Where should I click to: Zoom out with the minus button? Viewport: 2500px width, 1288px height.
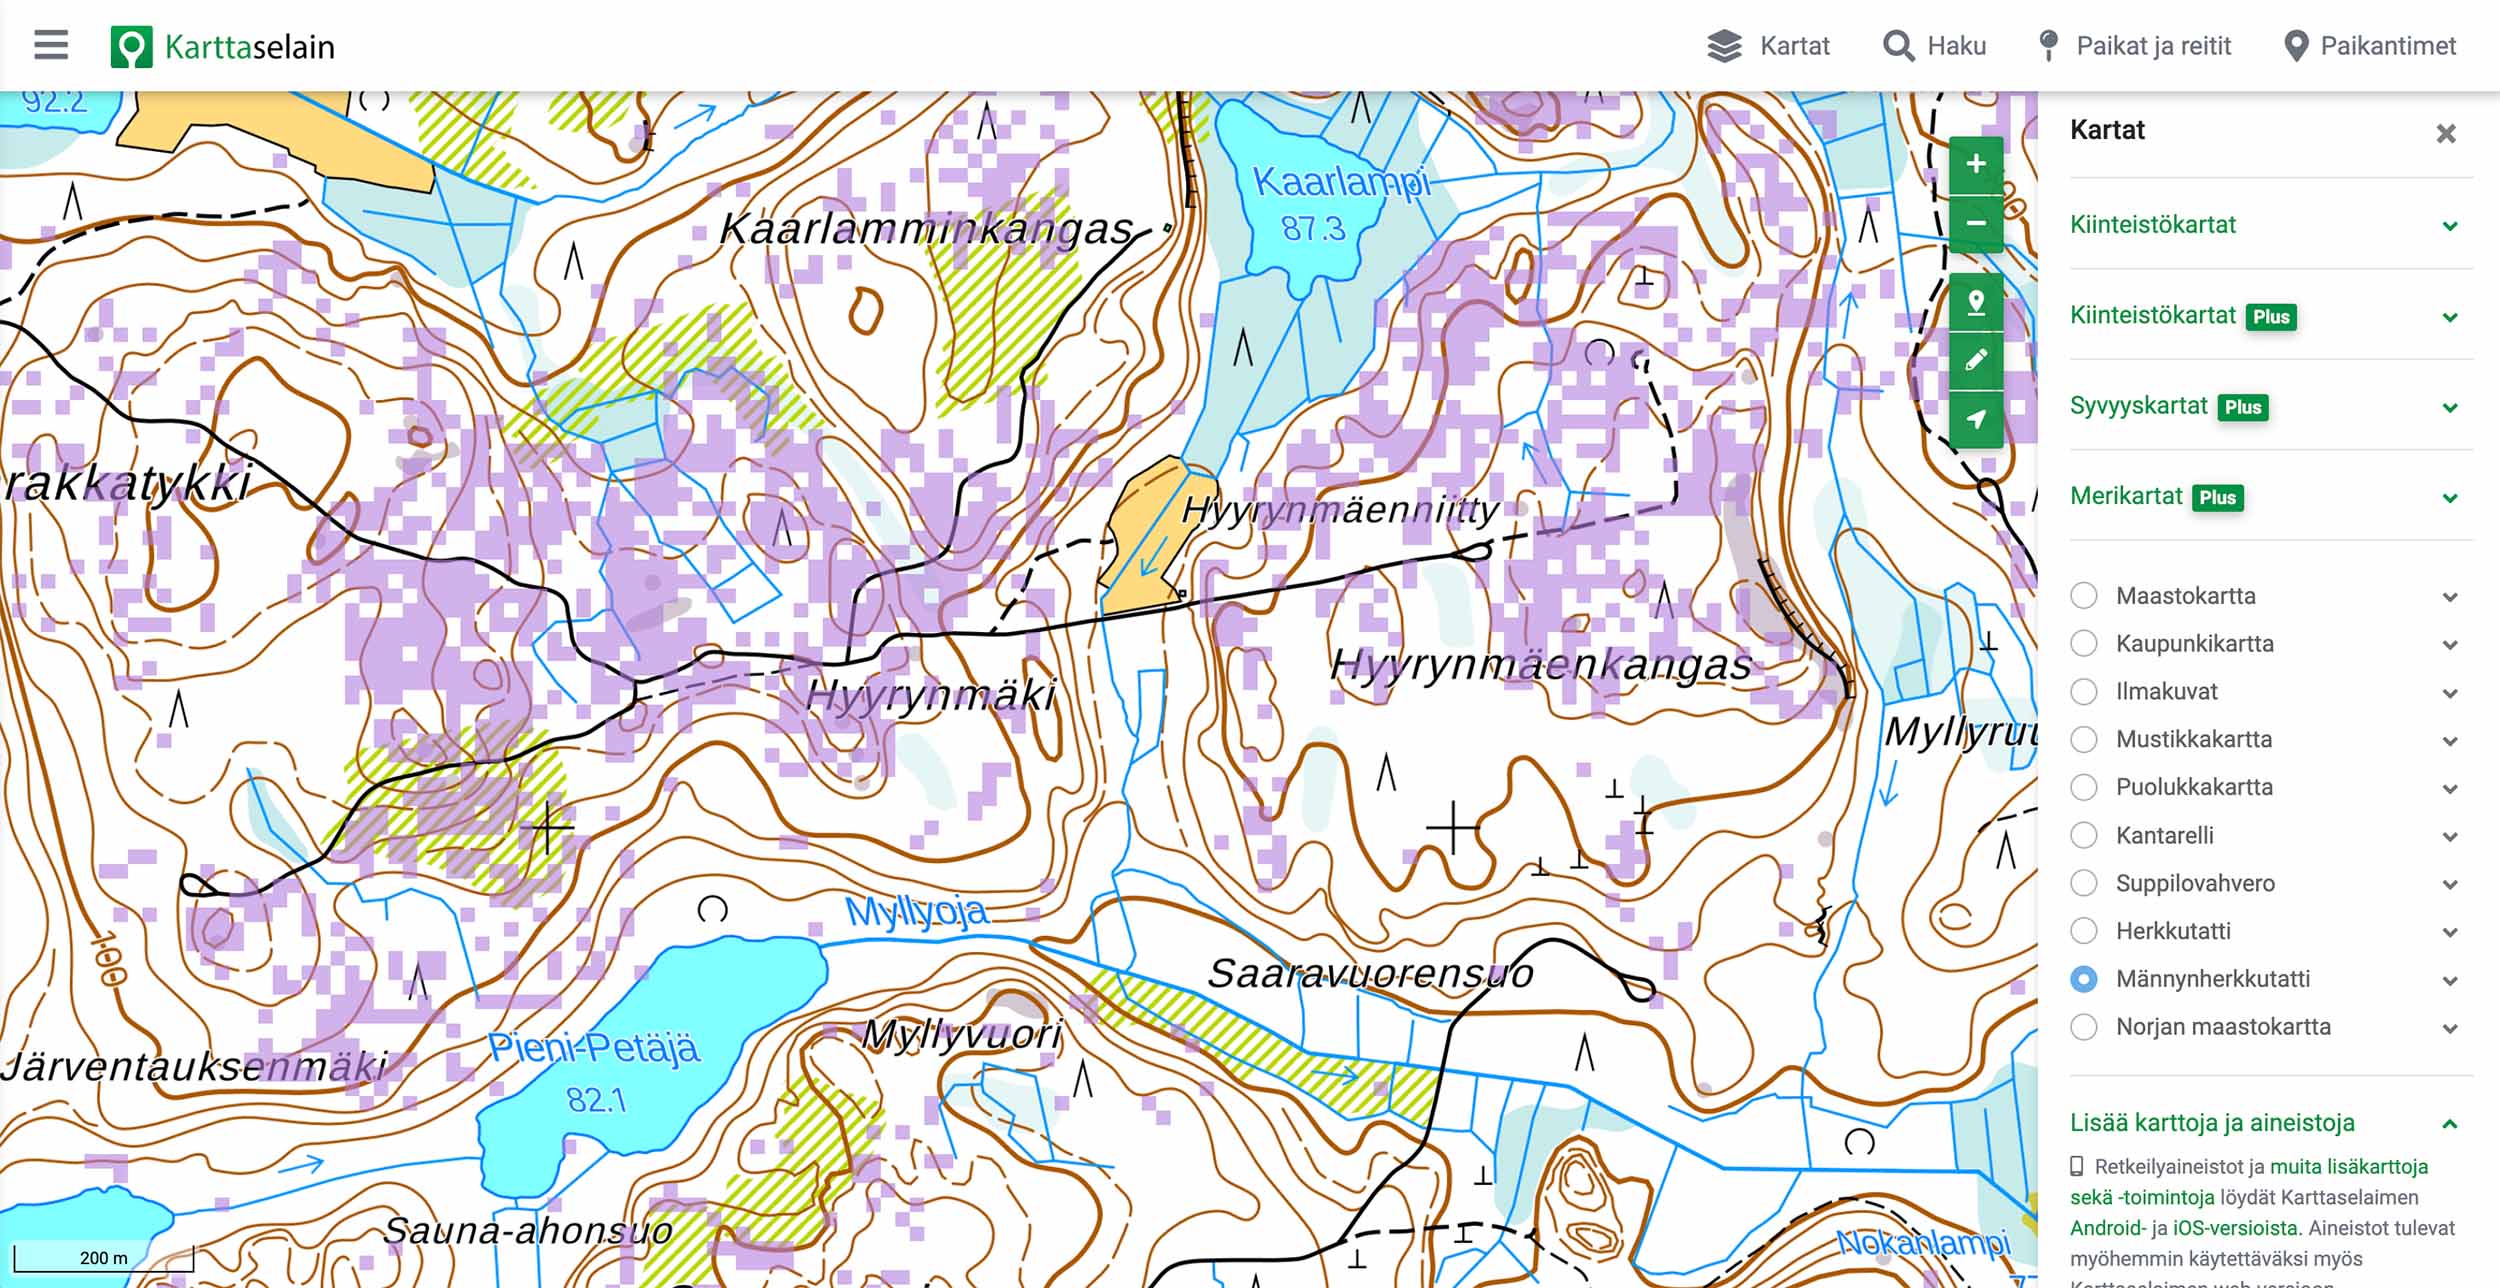click(x=1976, y=222)
